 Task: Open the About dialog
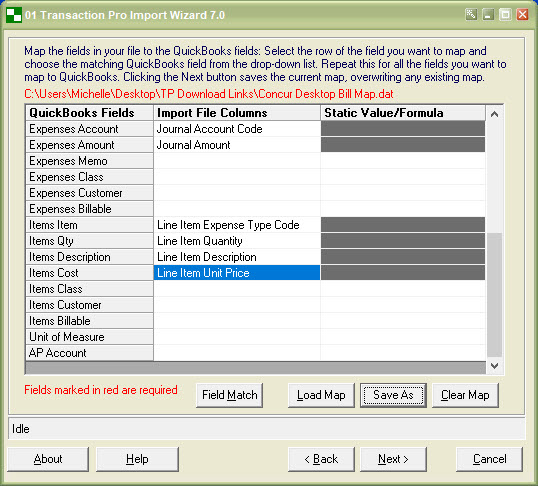(48, 459)
